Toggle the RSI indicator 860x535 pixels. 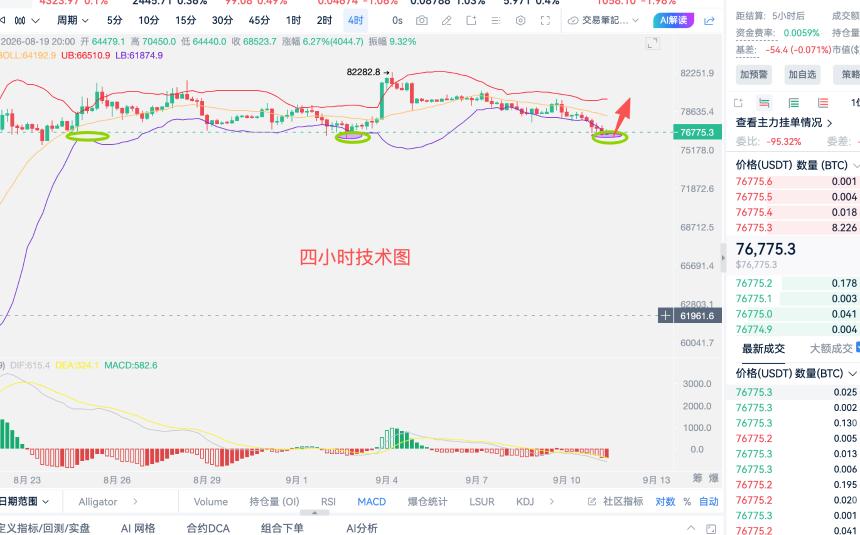tap(328, 502)
